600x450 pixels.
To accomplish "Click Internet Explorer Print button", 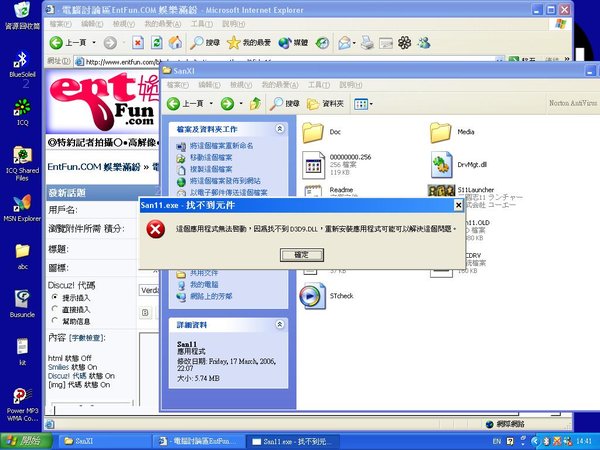I will pos(367,42).
